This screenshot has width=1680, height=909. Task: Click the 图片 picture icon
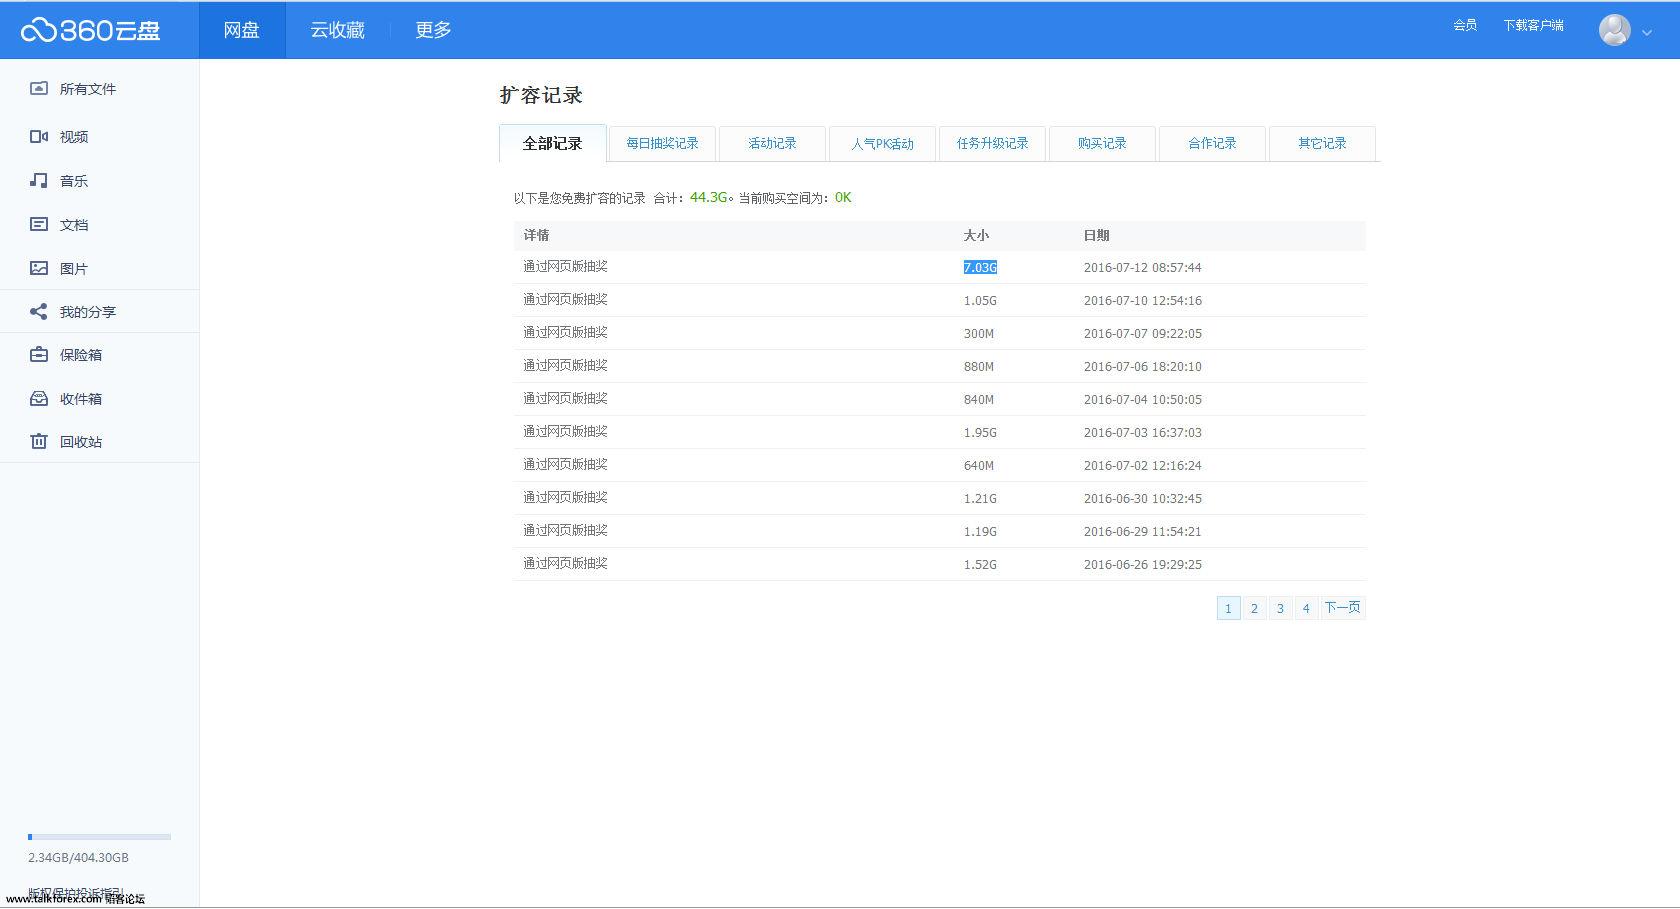tap(39, 268)
